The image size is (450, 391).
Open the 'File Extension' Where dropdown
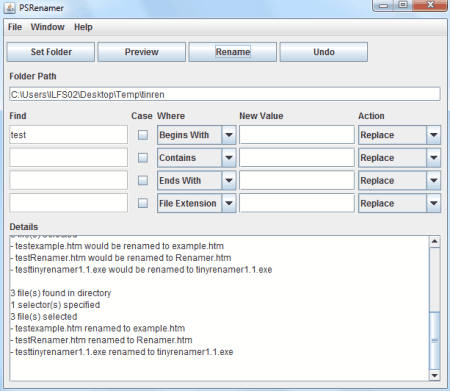(197, 203)
